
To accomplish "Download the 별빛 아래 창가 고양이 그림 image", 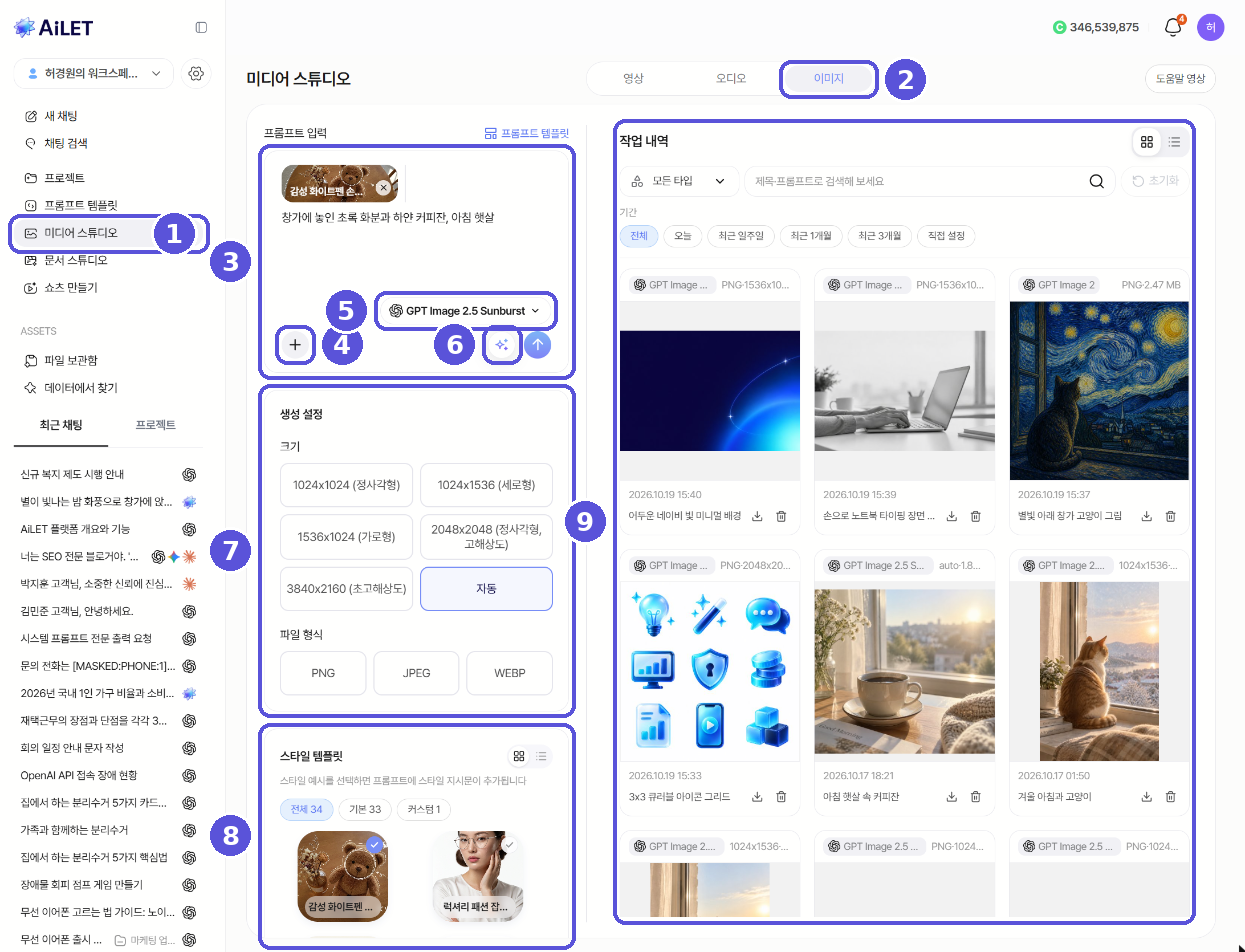I will pos(1147,516).
